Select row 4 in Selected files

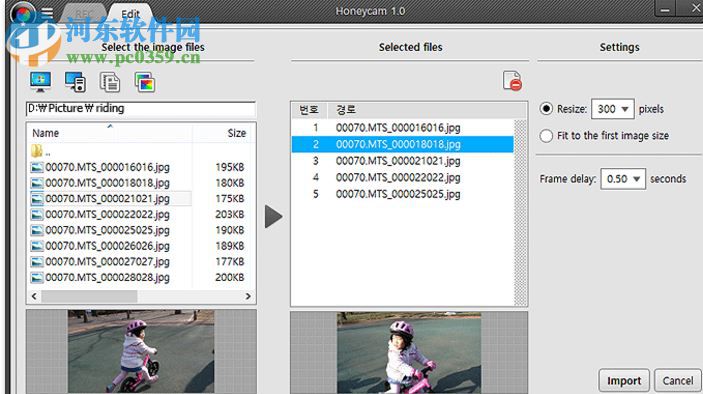[402, 178]
